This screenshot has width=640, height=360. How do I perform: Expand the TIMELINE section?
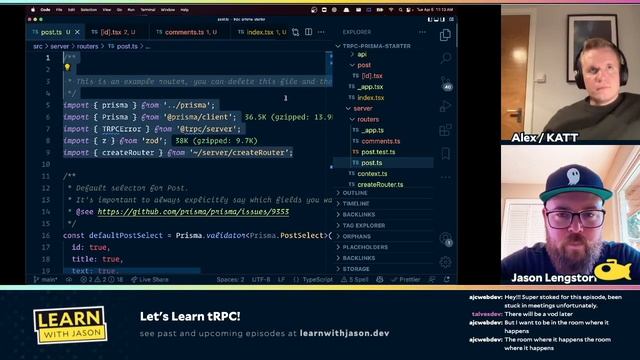356,204
